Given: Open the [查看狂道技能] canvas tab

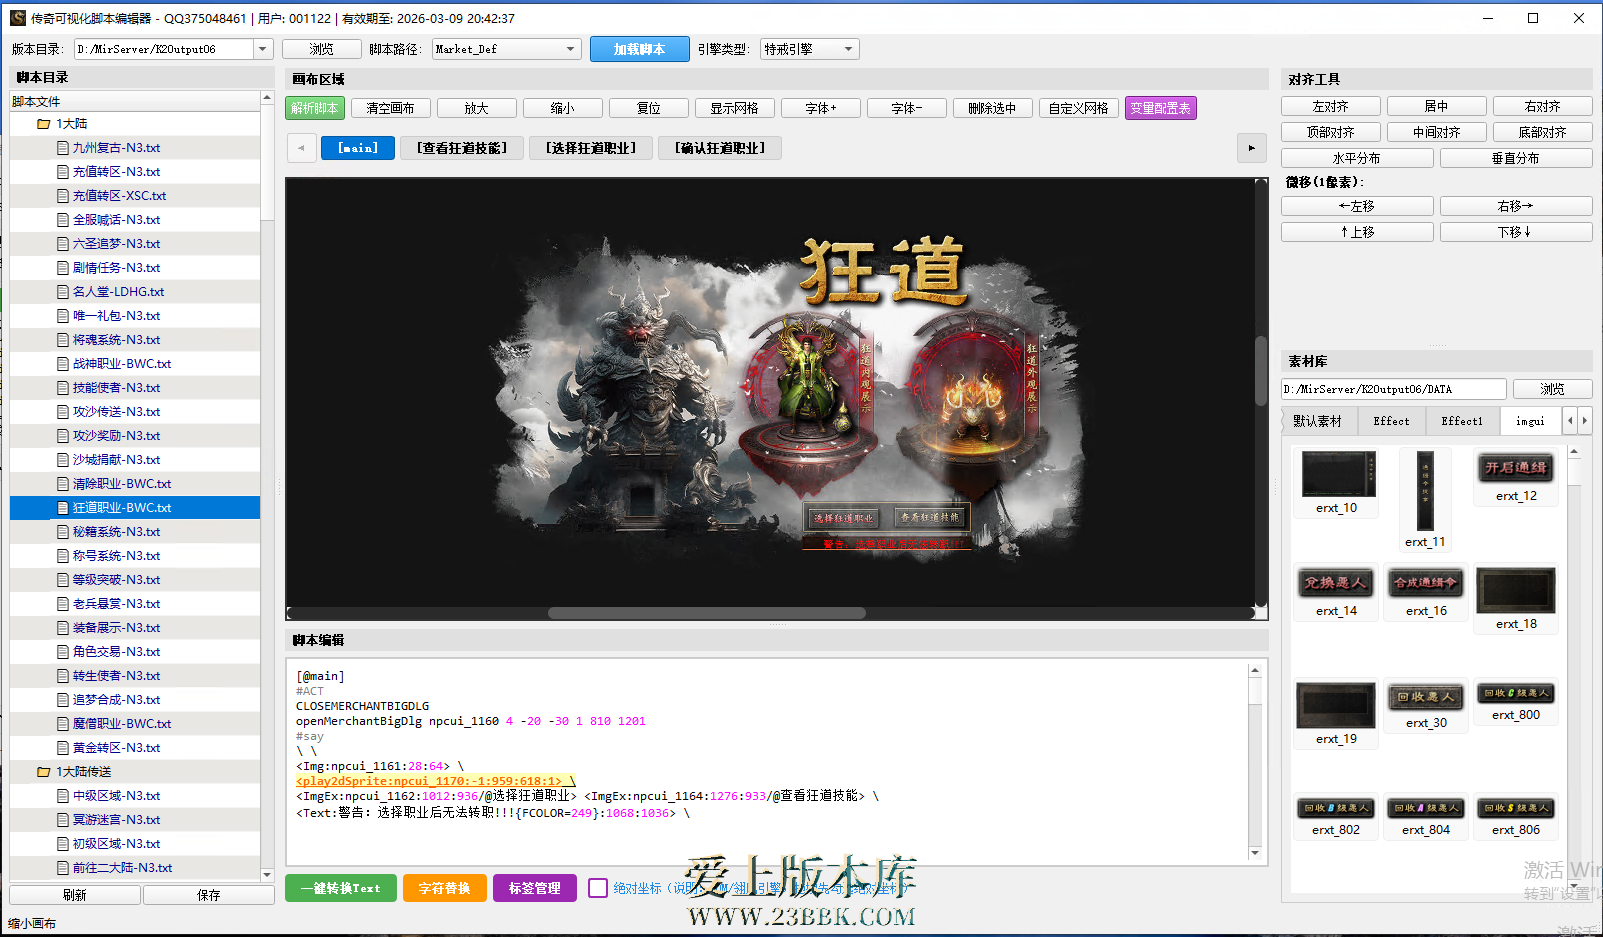Looking at the screenshot, I should coord(461,147).
